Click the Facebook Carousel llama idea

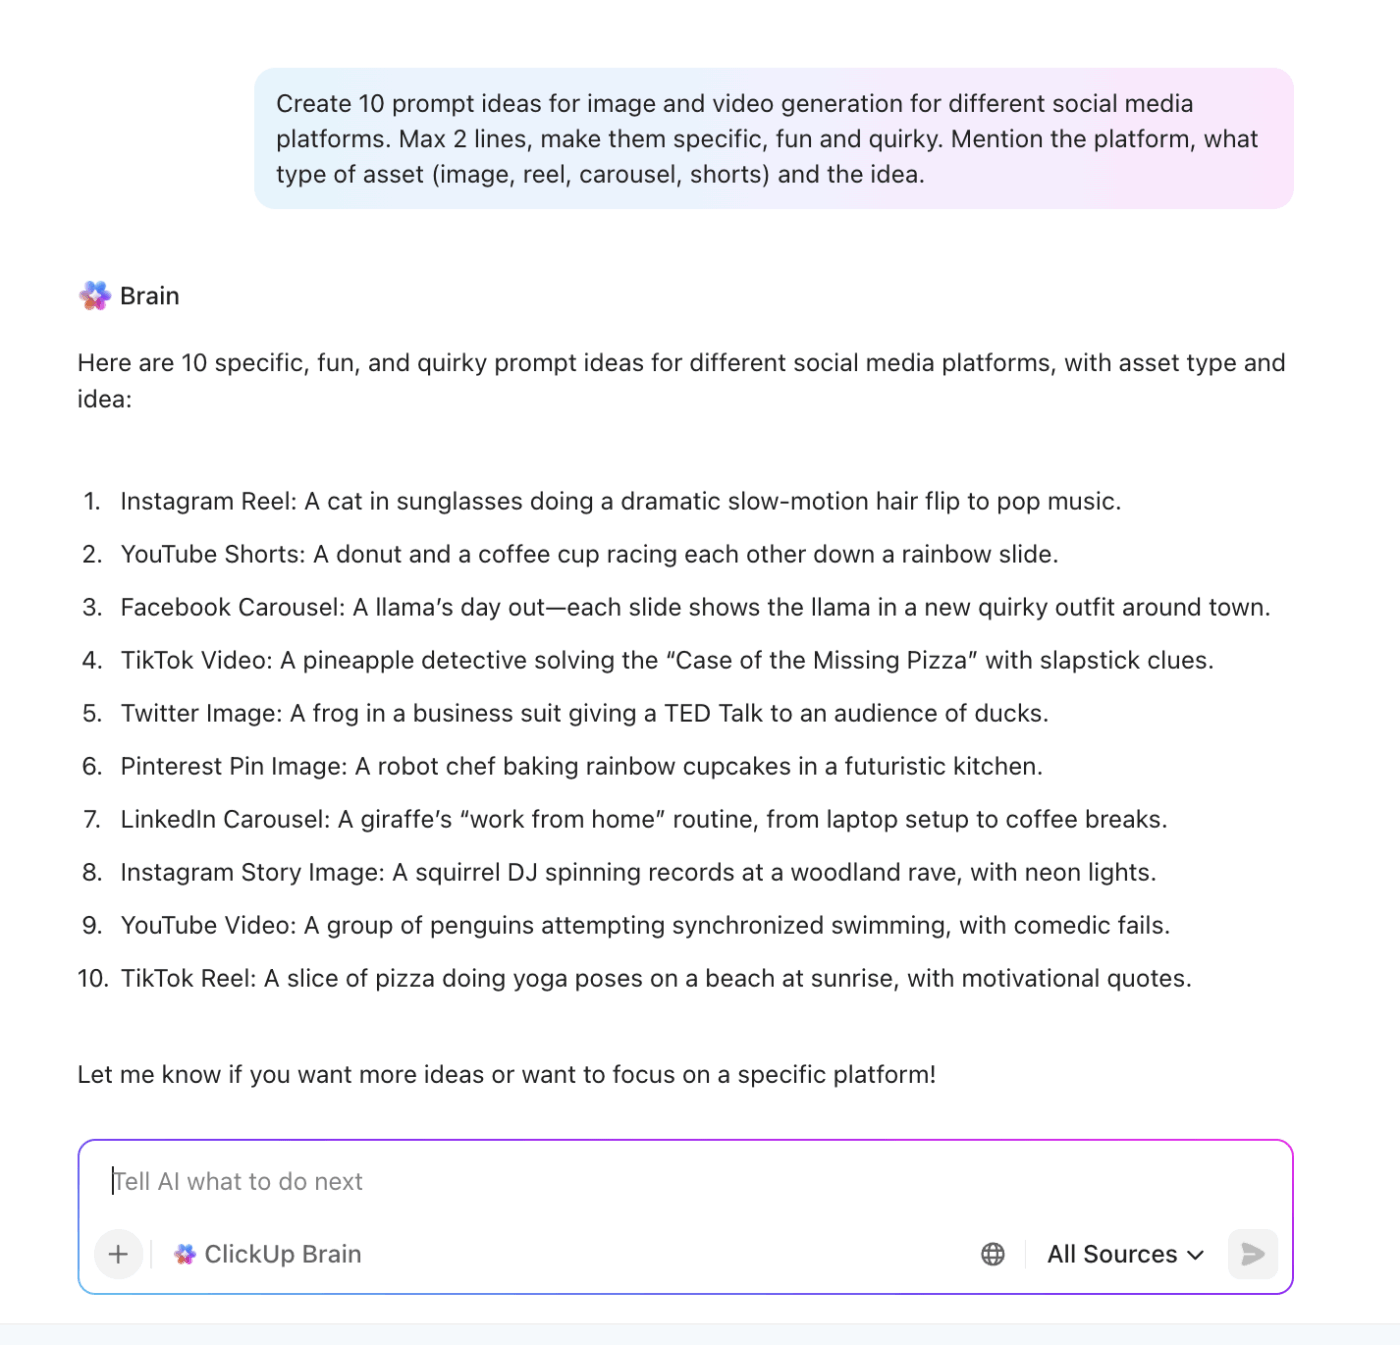pyautogui.click(x=695, y=607)
